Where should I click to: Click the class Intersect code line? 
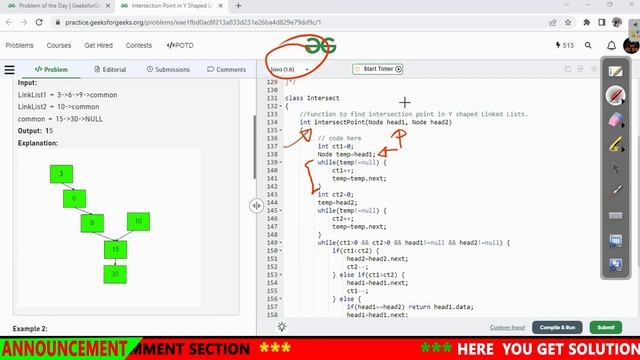click(x=312, y=98)
